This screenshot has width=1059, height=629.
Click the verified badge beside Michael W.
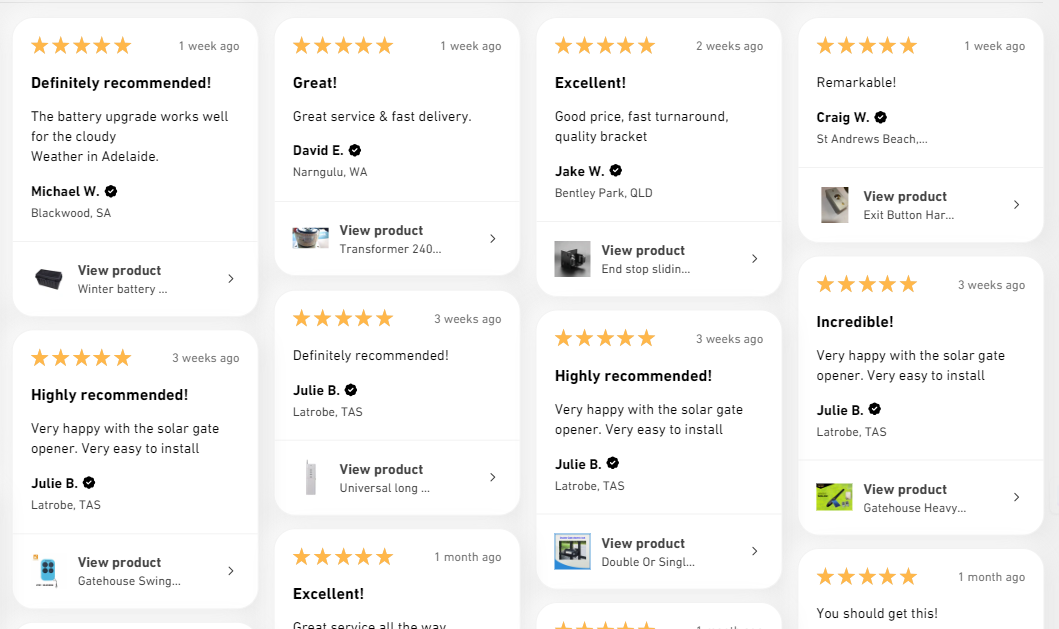[111, 191]
